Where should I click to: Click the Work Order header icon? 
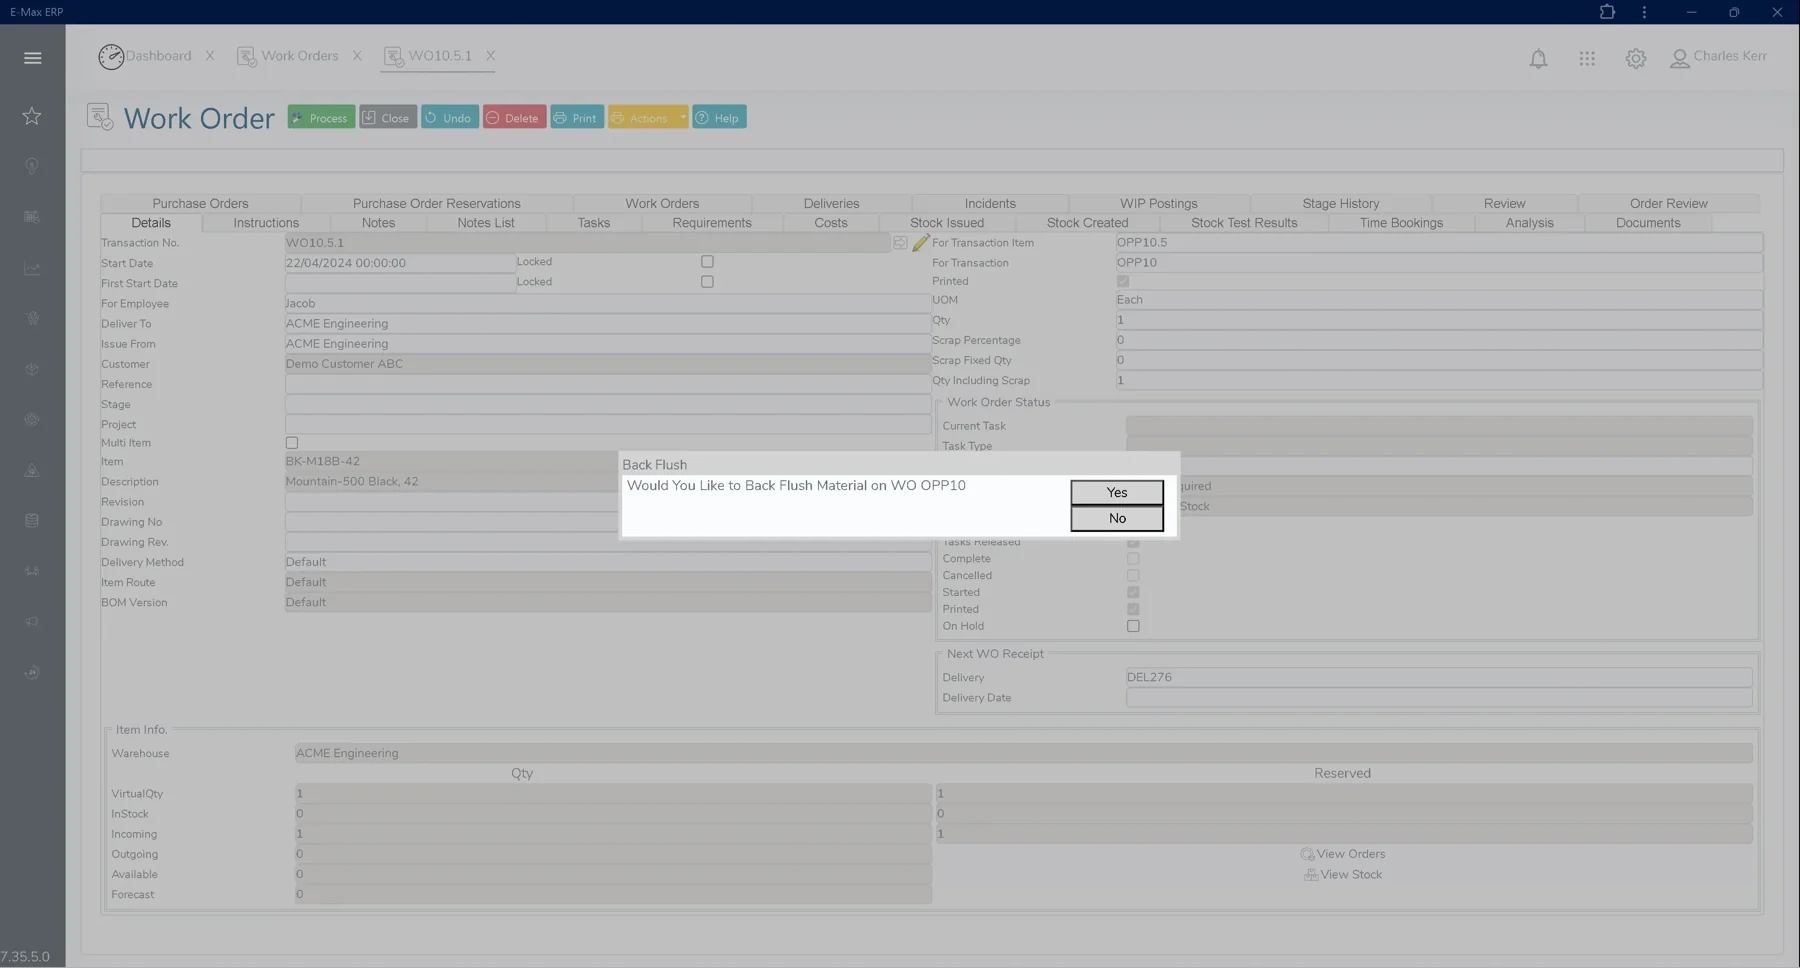(100, 117)
